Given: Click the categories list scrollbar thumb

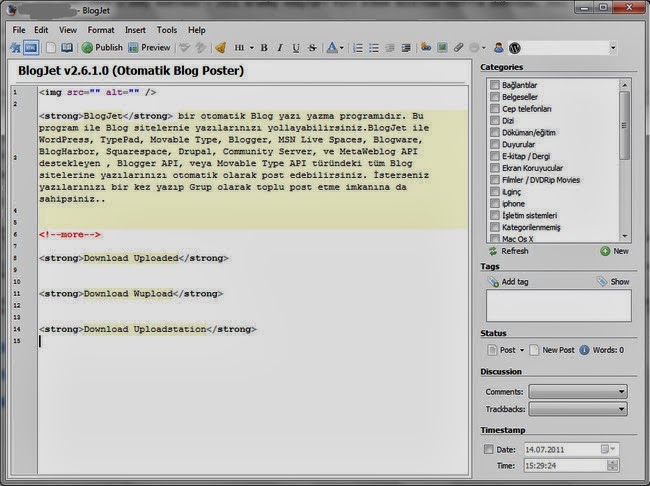Looking at the screenshot, I should pyautogui.click(x=624, y=125).
